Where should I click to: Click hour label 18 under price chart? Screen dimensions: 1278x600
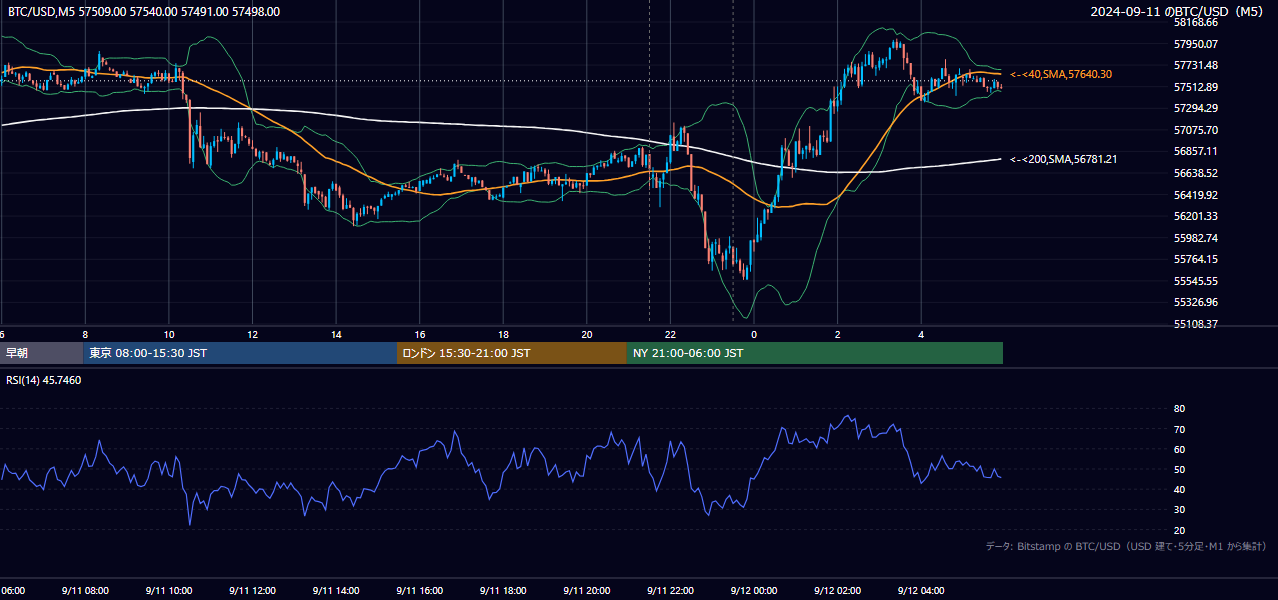[x=504, y=335]
